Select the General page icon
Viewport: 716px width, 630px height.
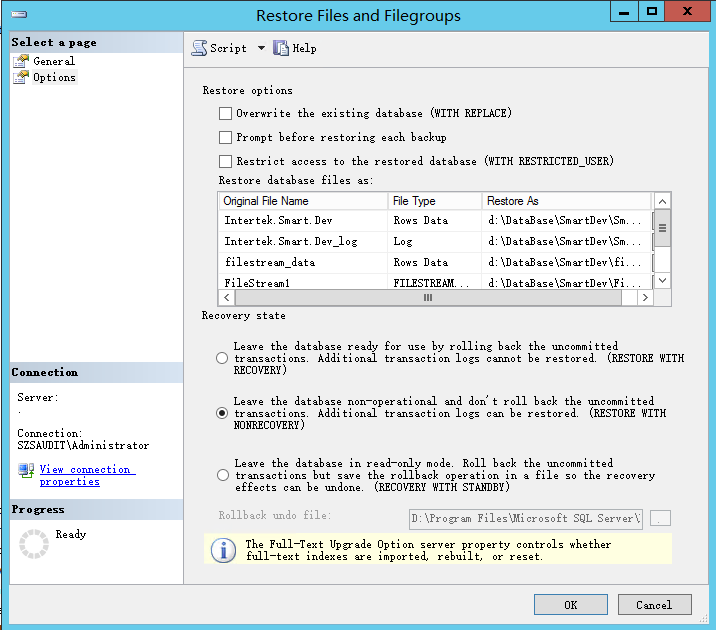click(x=21, y=61)
